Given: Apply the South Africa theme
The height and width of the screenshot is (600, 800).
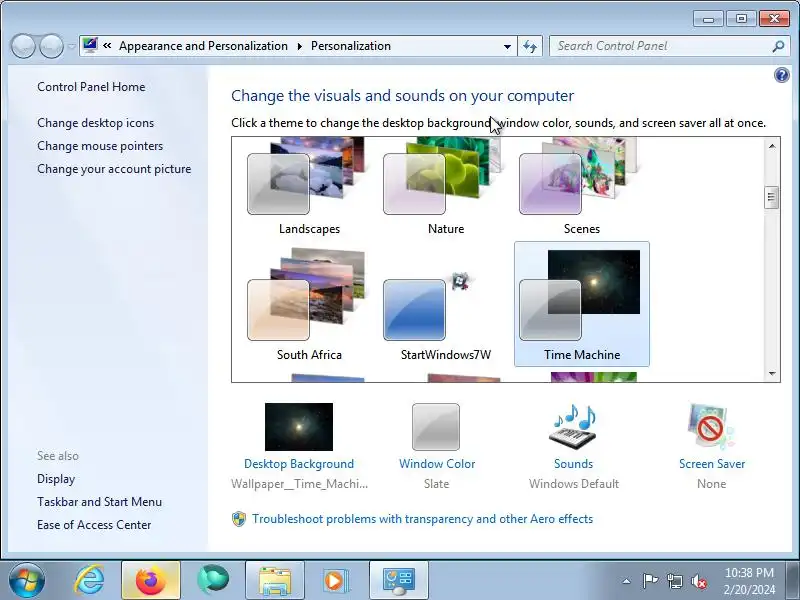Looking at the screenshot, I should (x=309, y=304).
